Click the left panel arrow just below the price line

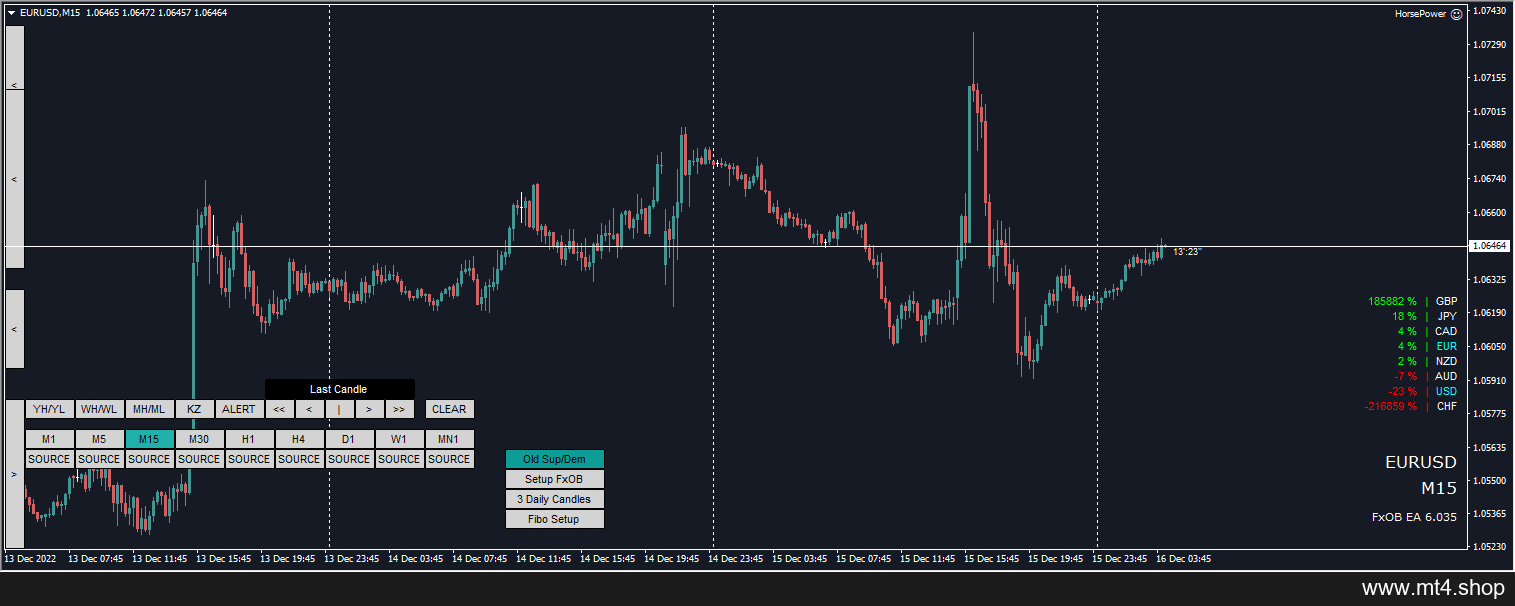tap(15, 329)
